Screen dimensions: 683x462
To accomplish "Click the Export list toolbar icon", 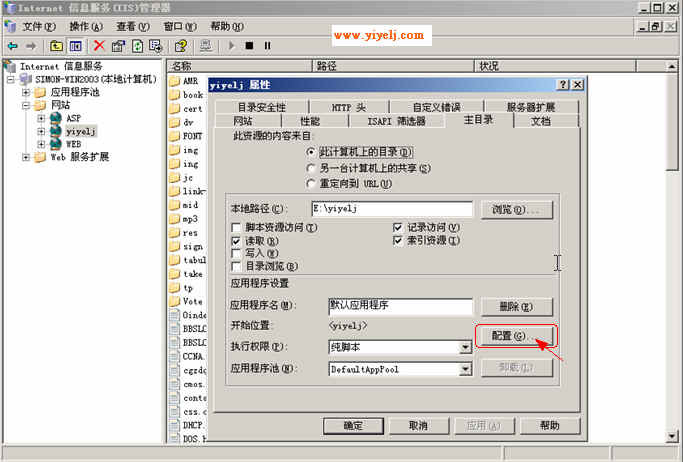I will point(156,46).
